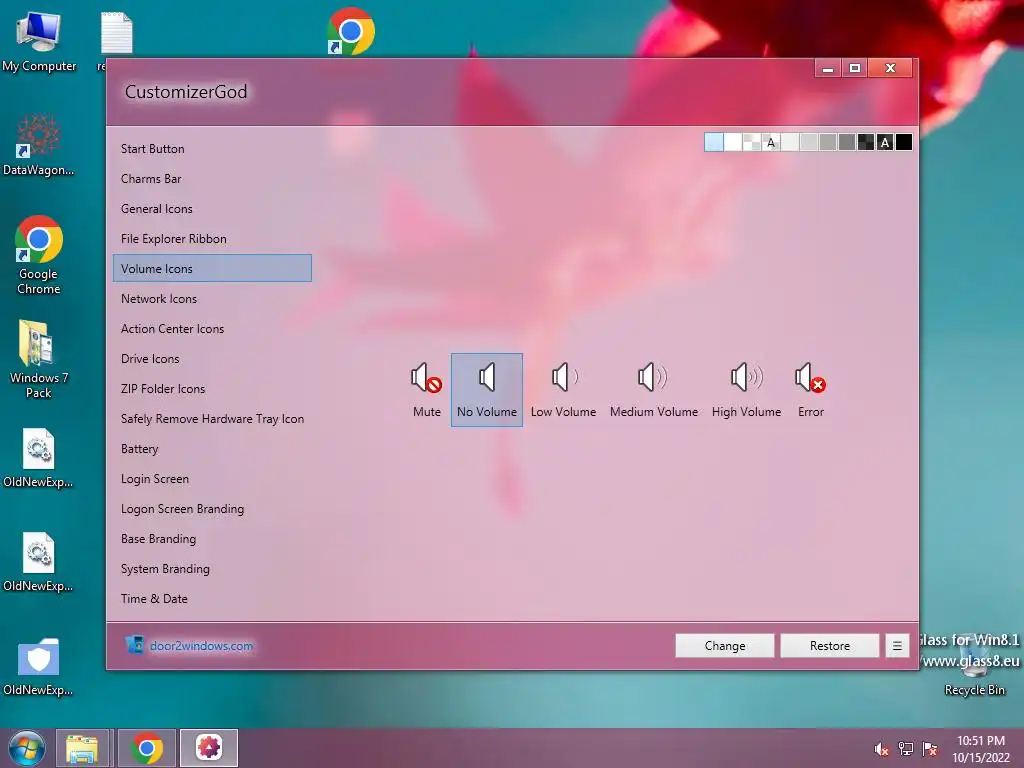The height and width of the screenshot is (768, 1024).
Task: Select the High Volume speaker icon
Action: tap(746, 390)
